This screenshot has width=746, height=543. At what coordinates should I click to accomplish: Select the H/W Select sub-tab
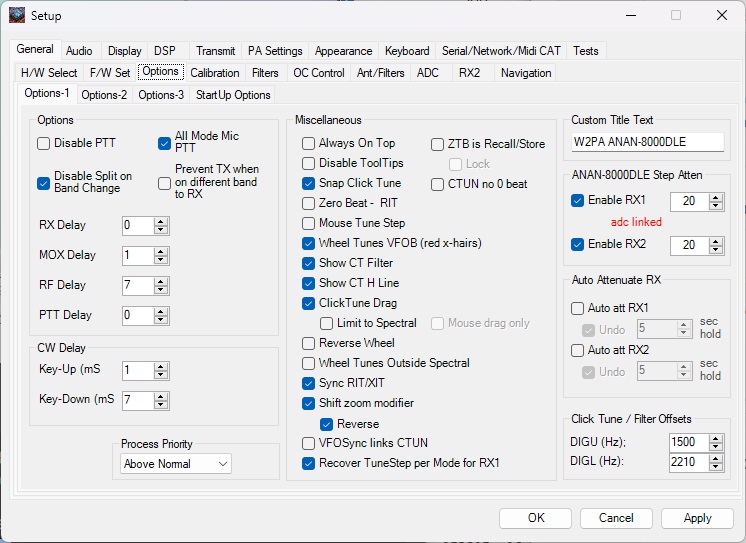[x=49, y=73]
